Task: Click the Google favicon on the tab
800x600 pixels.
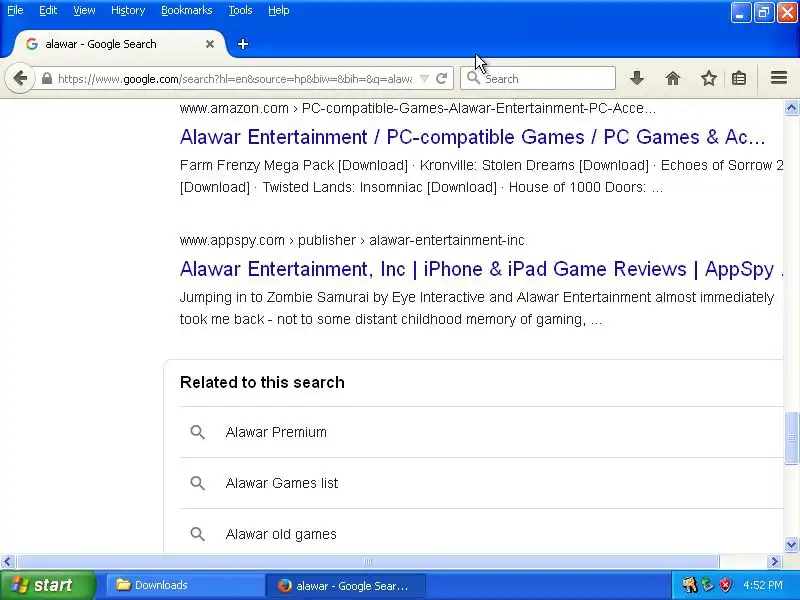Action: pos(32,44)
